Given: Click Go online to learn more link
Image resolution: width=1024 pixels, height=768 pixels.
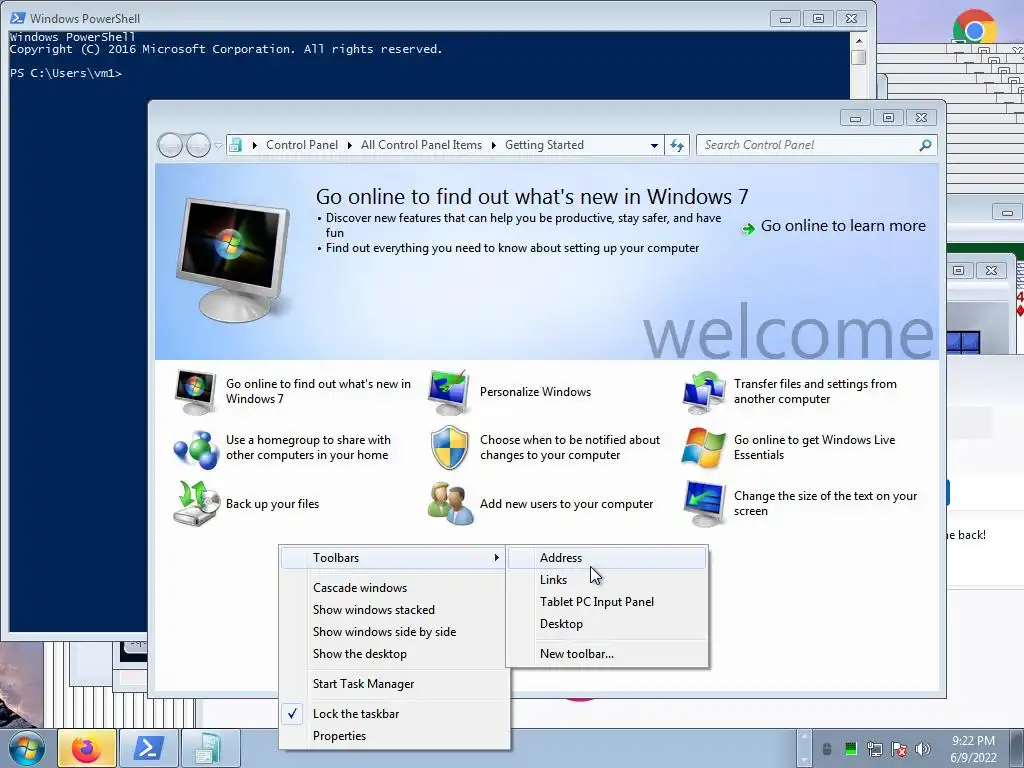Looking at the screenshot, I should pyautogui.click(x=842, y=226).
